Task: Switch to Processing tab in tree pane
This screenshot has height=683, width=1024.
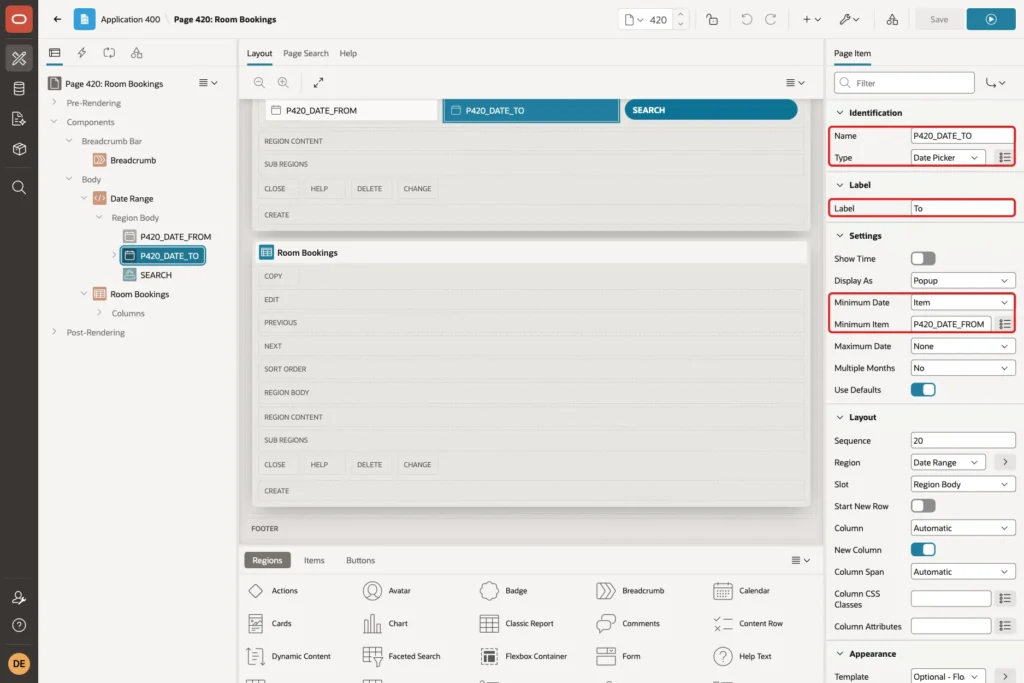Action: [109, 53]
